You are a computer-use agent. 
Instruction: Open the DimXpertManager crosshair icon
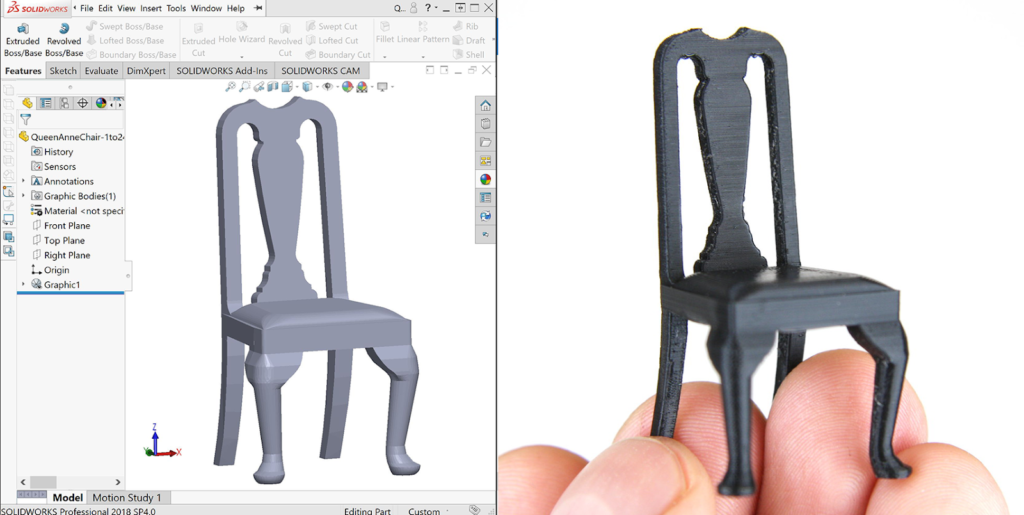[x=83, y=103]
